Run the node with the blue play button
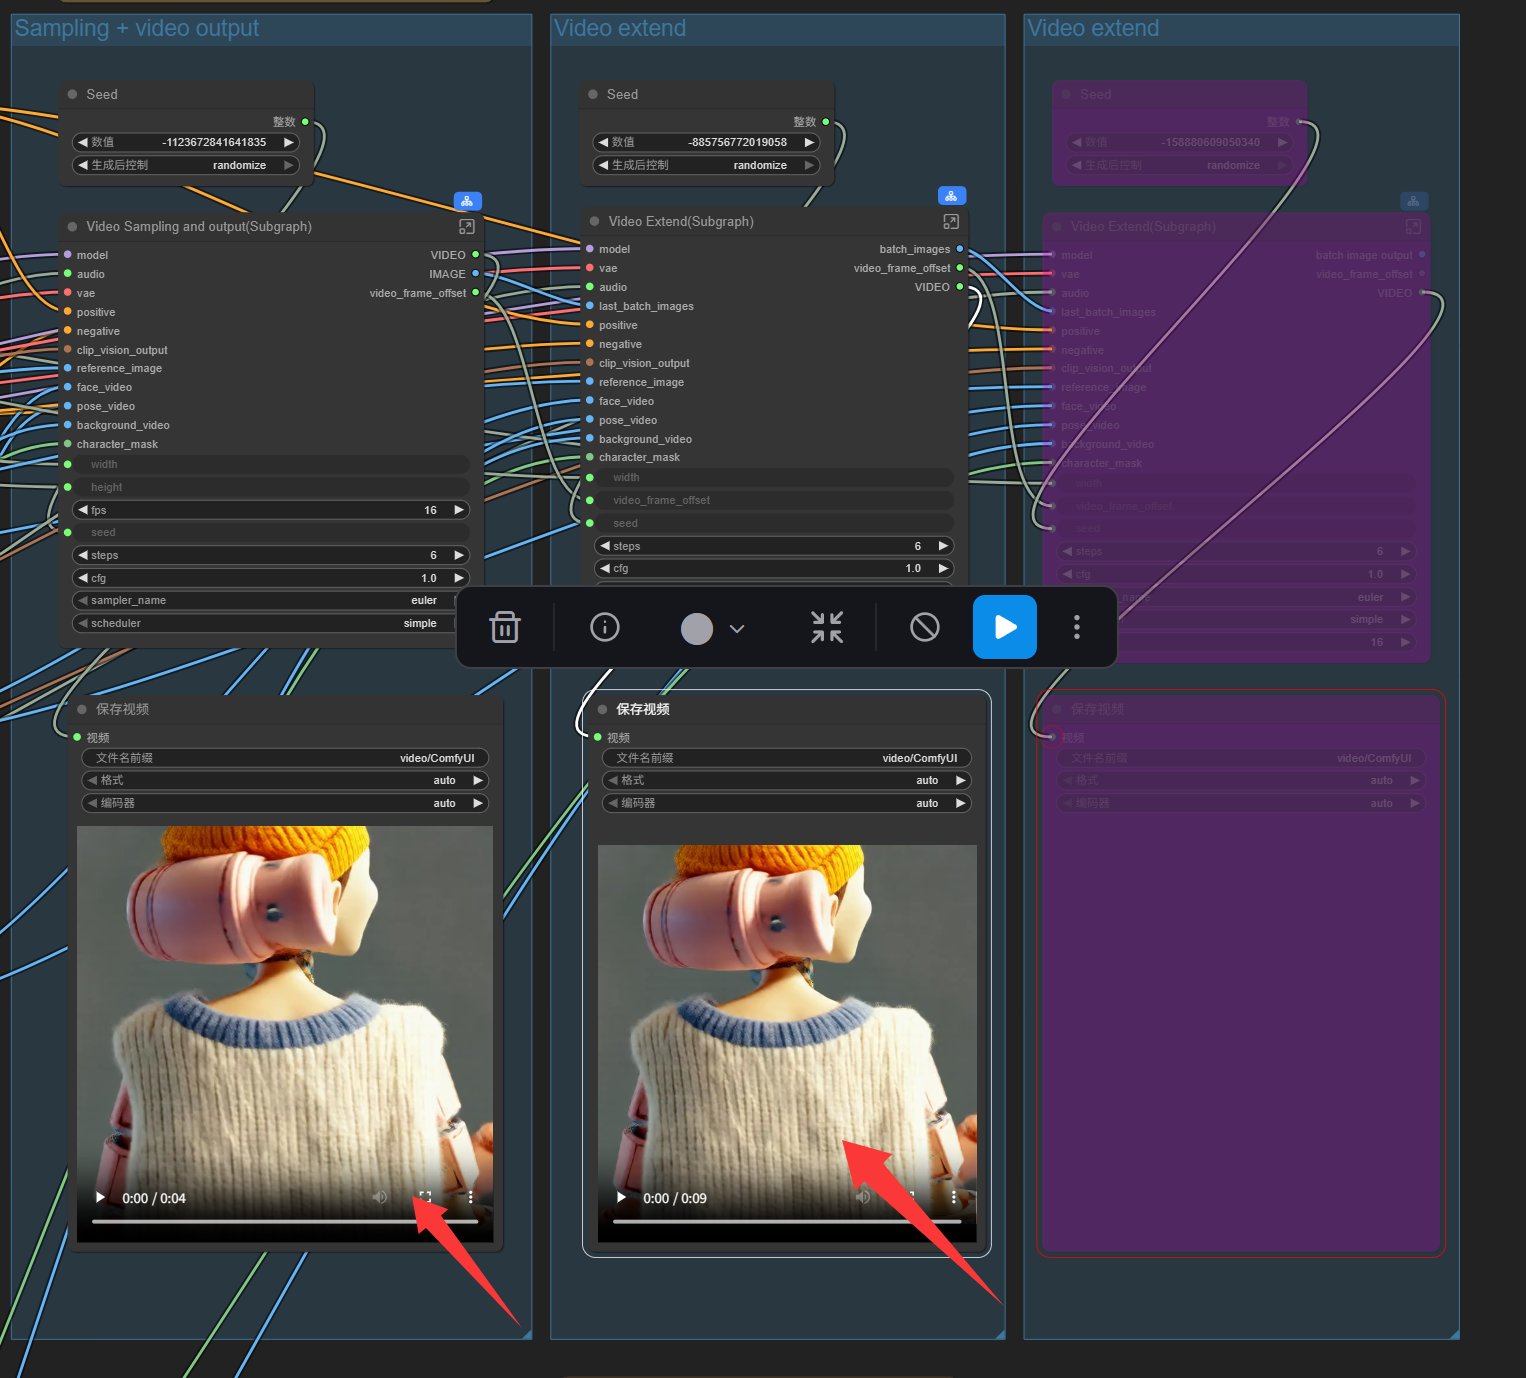The image size is (1526, 1378). (1004, 627)
